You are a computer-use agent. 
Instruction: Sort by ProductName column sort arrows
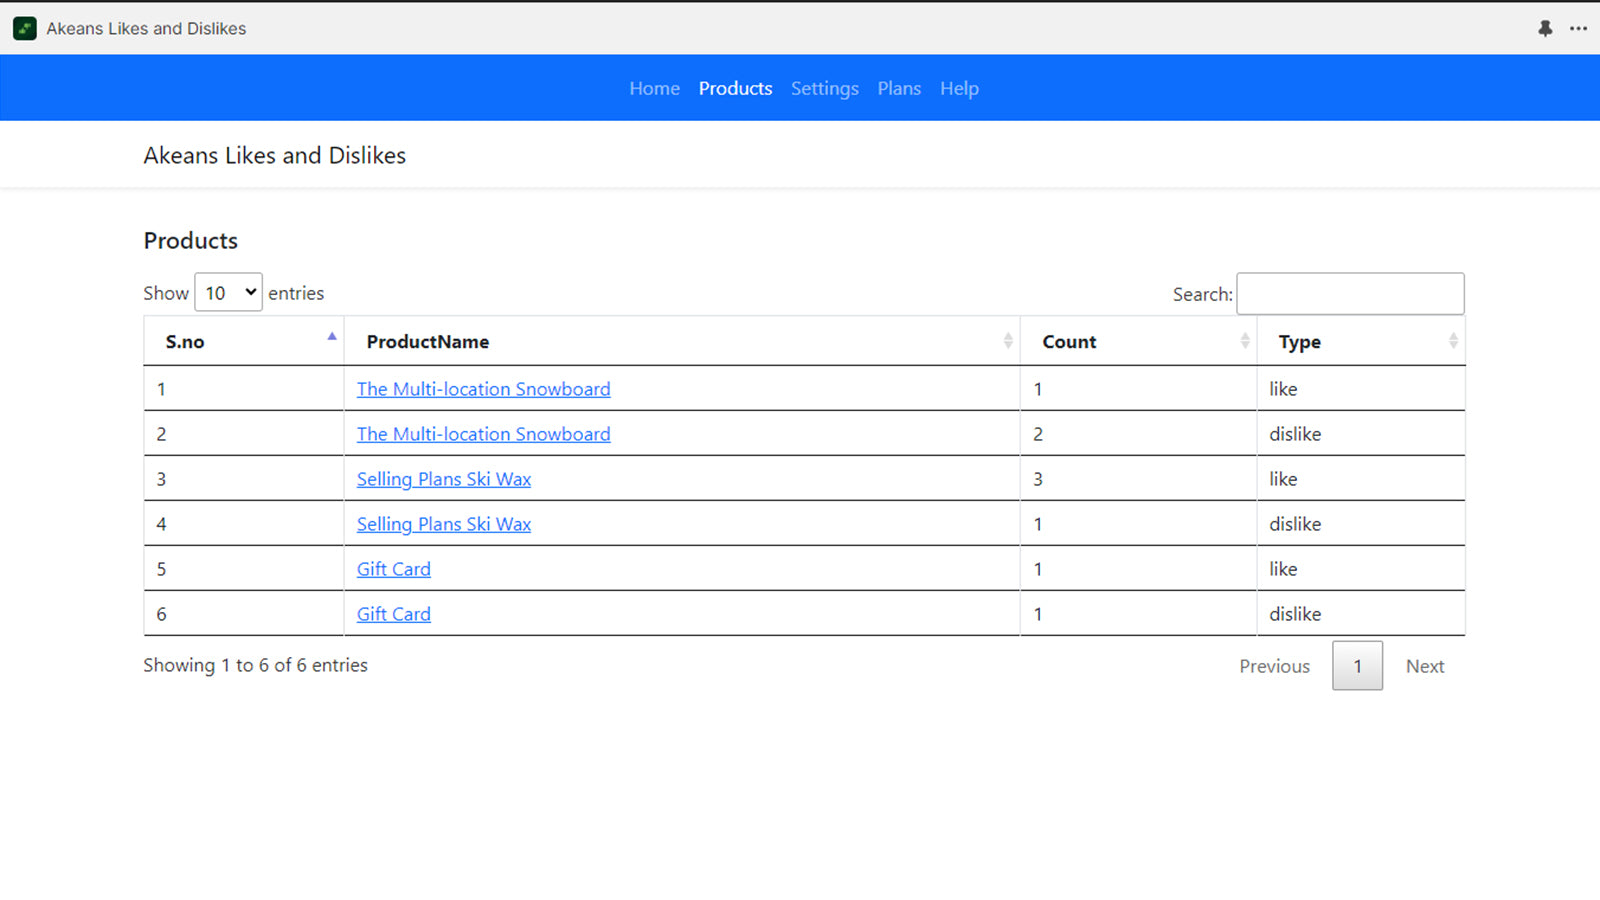[x=1007, y=341]
